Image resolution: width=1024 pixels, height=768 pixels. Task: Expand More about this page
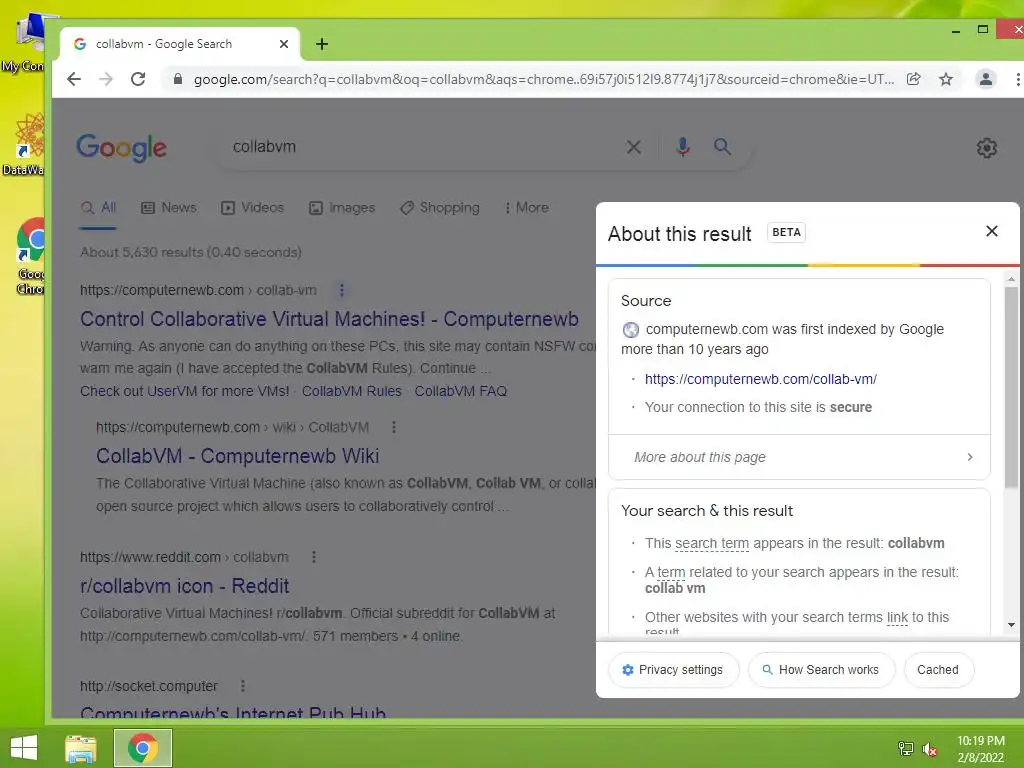pos(799,457)
